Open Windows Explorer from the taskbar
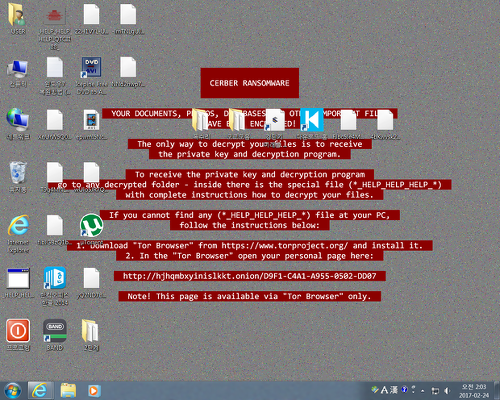 point(68,391)
